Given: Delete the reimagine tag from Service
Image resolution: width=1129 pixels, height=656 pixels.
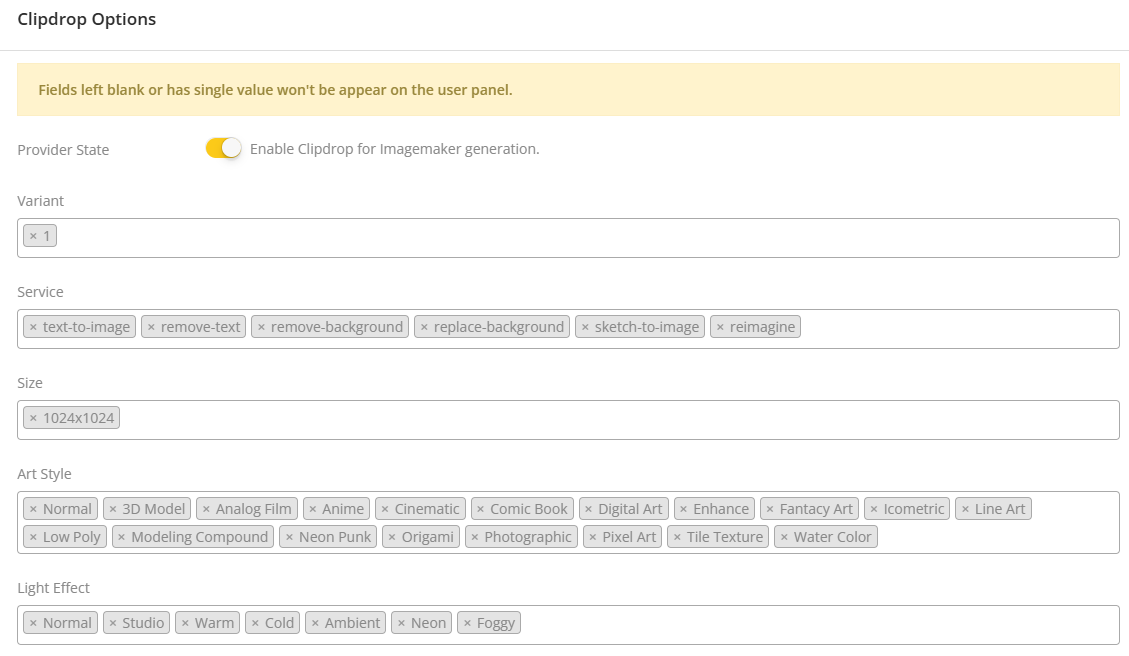Looking at the screenshot, I should (720, 327).
